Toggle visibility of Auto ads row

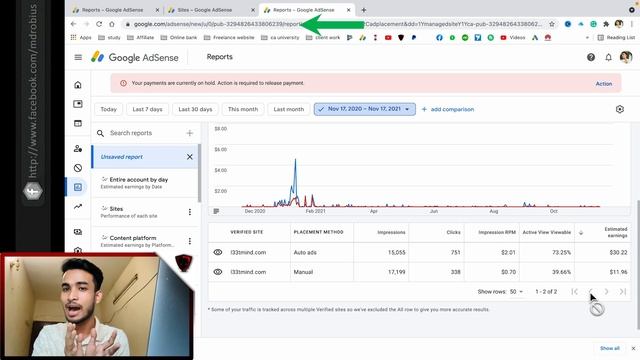[218, 252]
